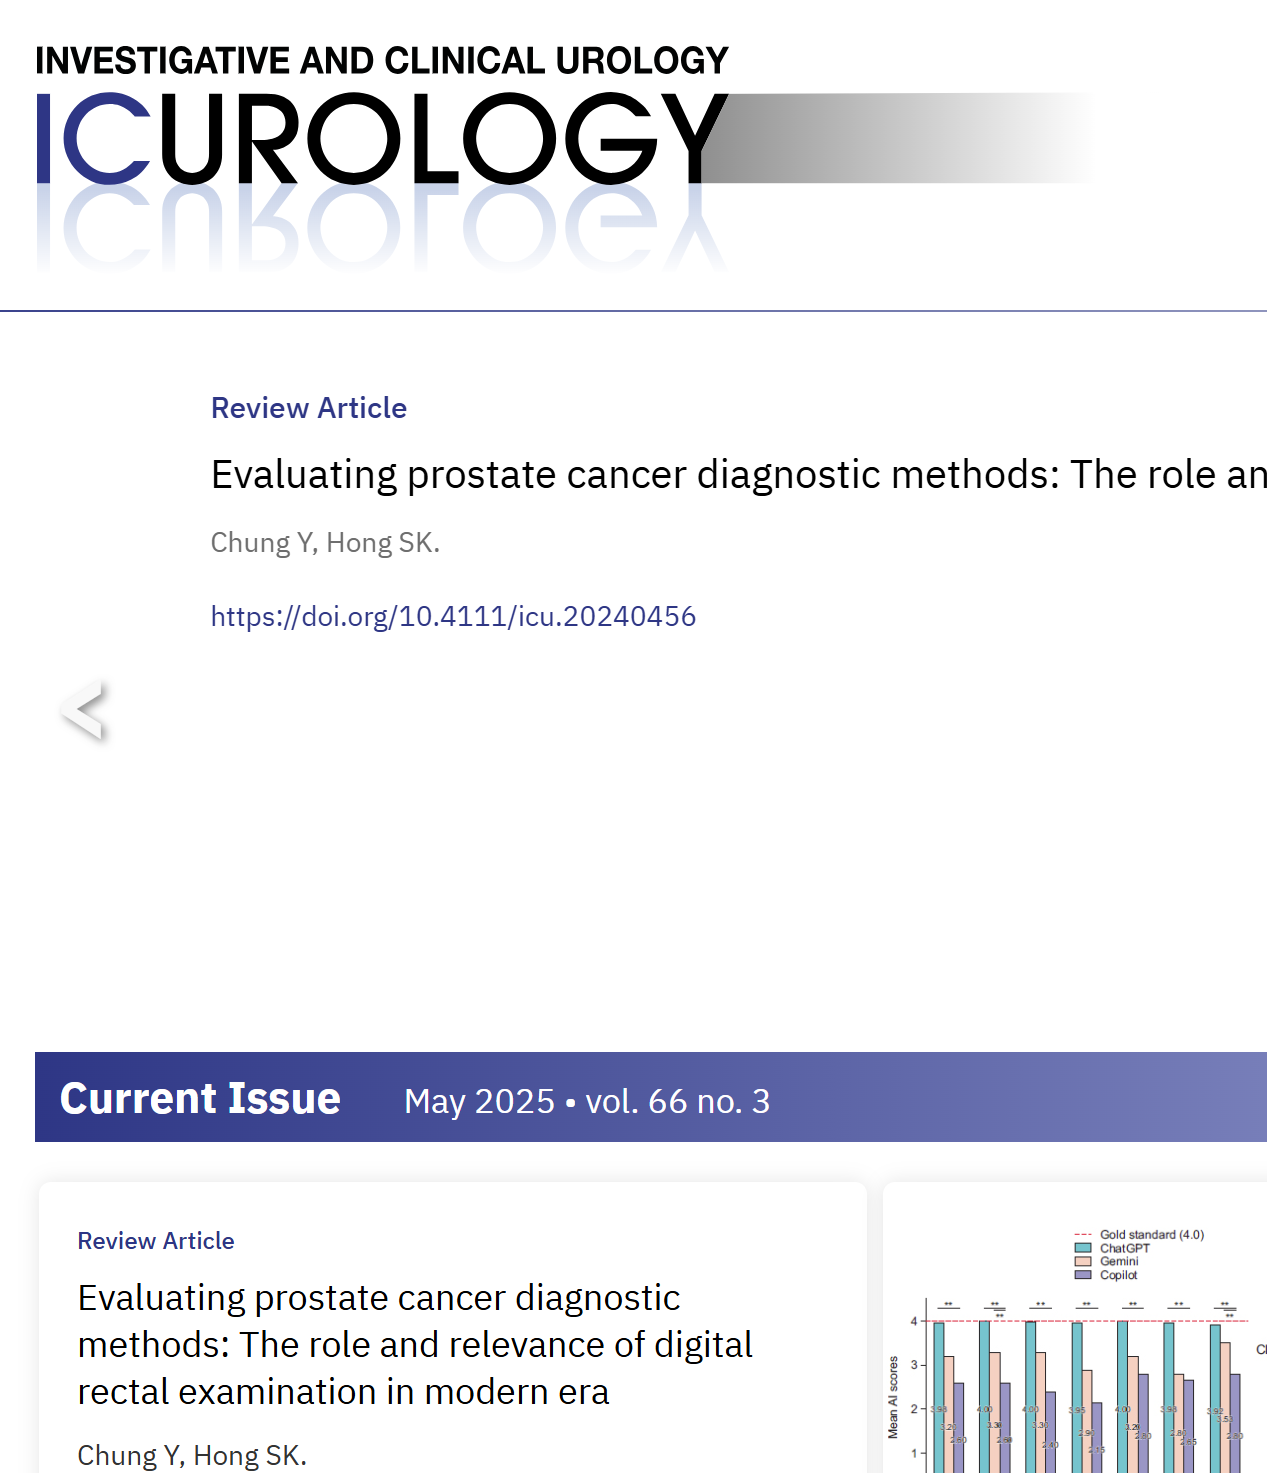This screenshot has width=1267, height=1473.
Task: Click the teal ChatGPT legend swatch
Action: click(1083, 1248)
